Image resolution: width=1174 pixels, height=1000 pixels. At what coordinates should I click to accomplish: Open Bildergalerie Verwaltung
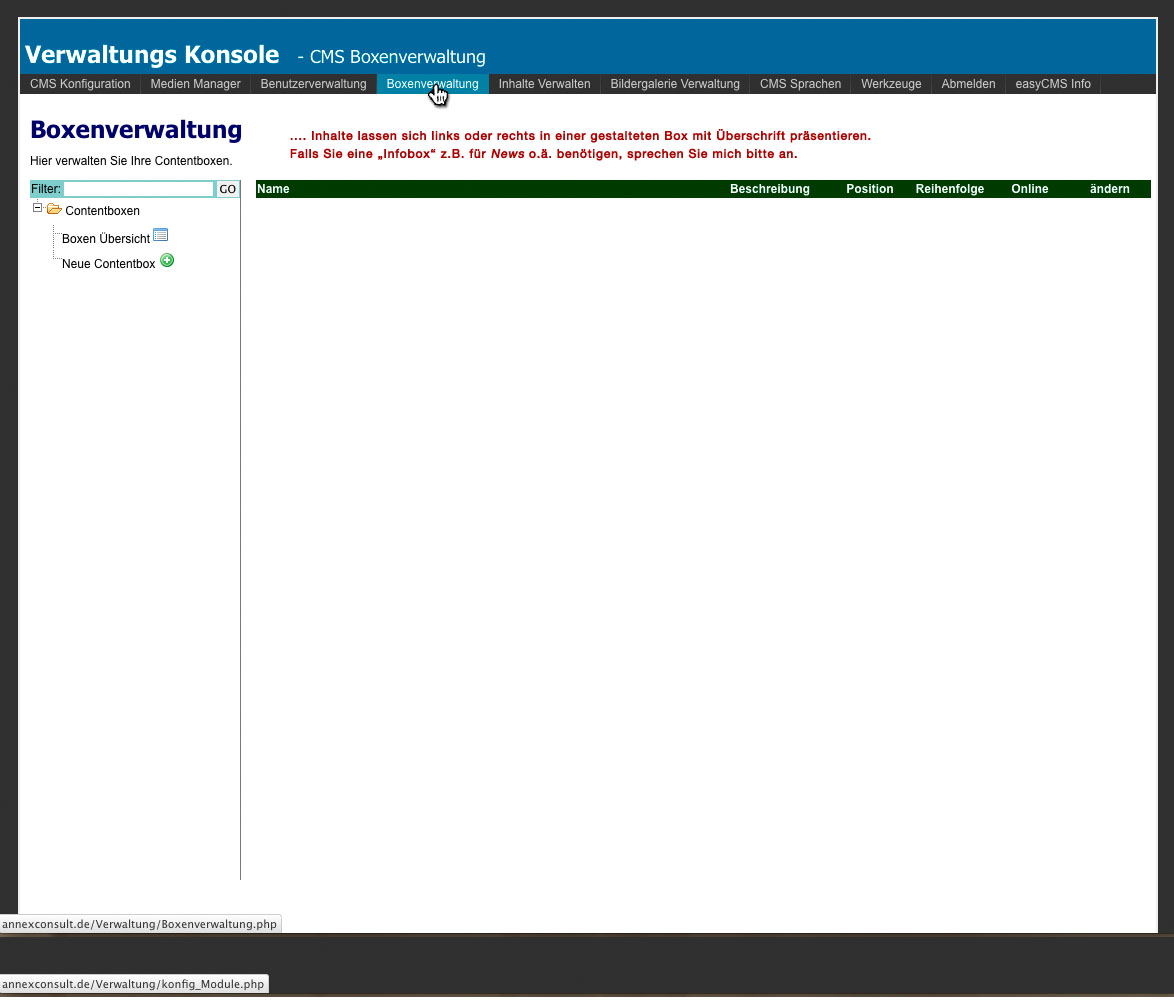tap(675, 84)
